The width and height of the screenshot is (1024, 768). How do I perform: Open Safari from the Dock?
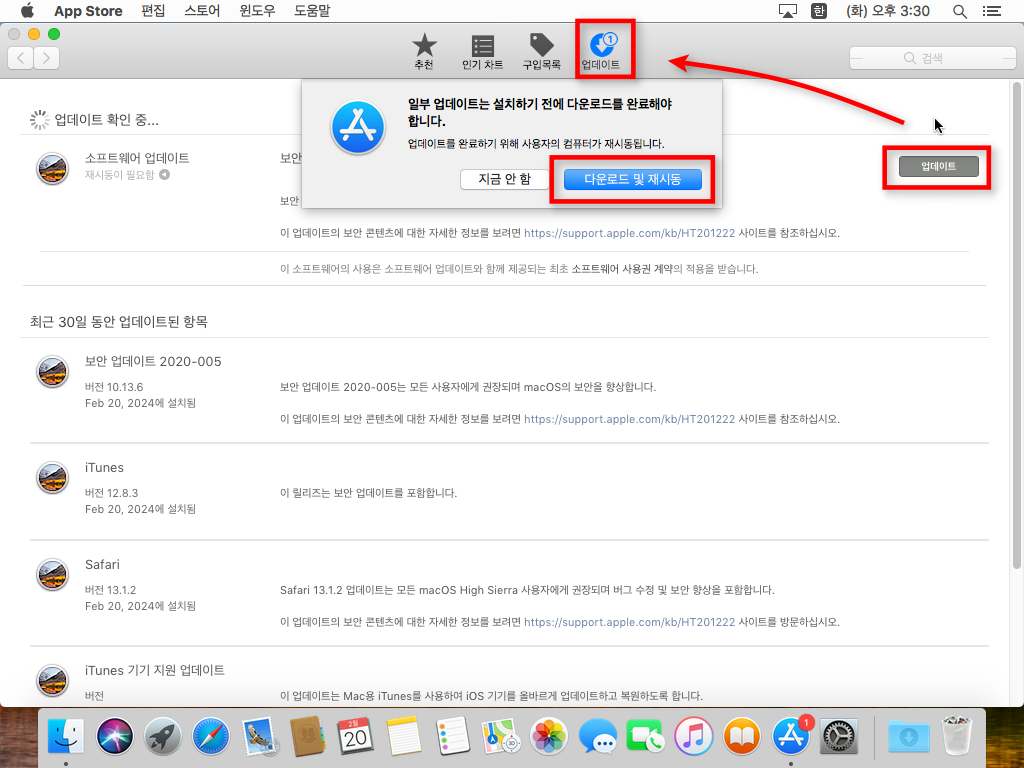click(x=211, y=735)
